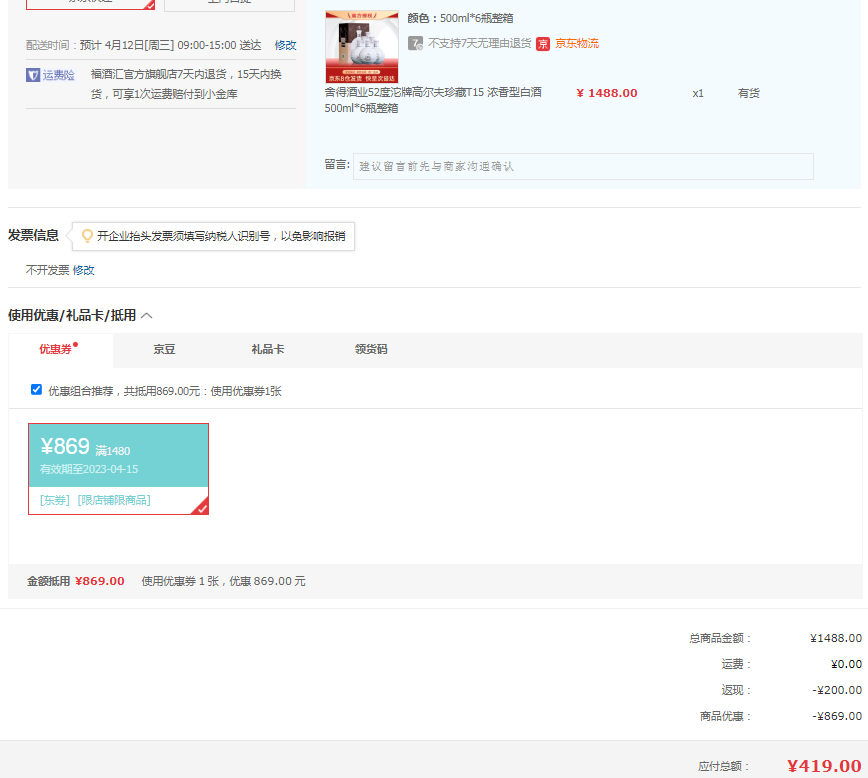
Task: Click the 运费 ¥0.00 value
Action: coord(846,664)
